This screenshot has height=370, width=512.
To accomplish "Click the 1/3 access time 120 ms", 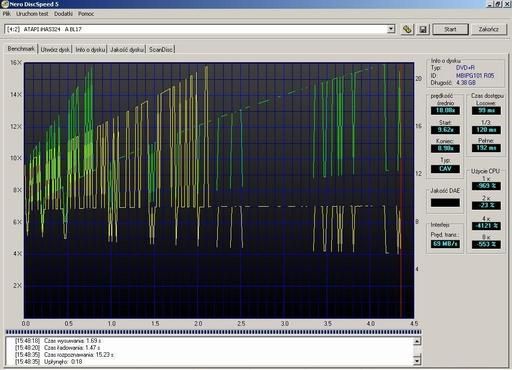I will [x=486, y=130].
